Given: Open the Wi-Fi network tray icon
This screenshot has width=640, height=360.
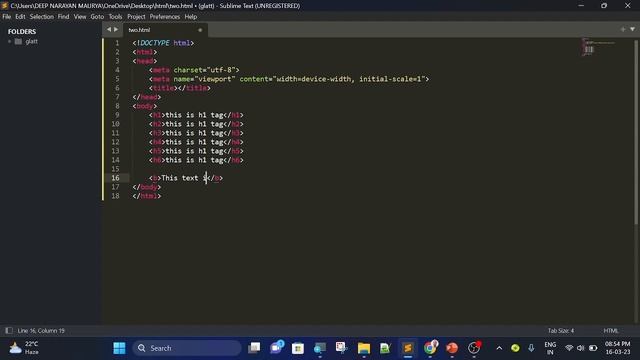Looking at the screenshot, I should coord(569,348).
